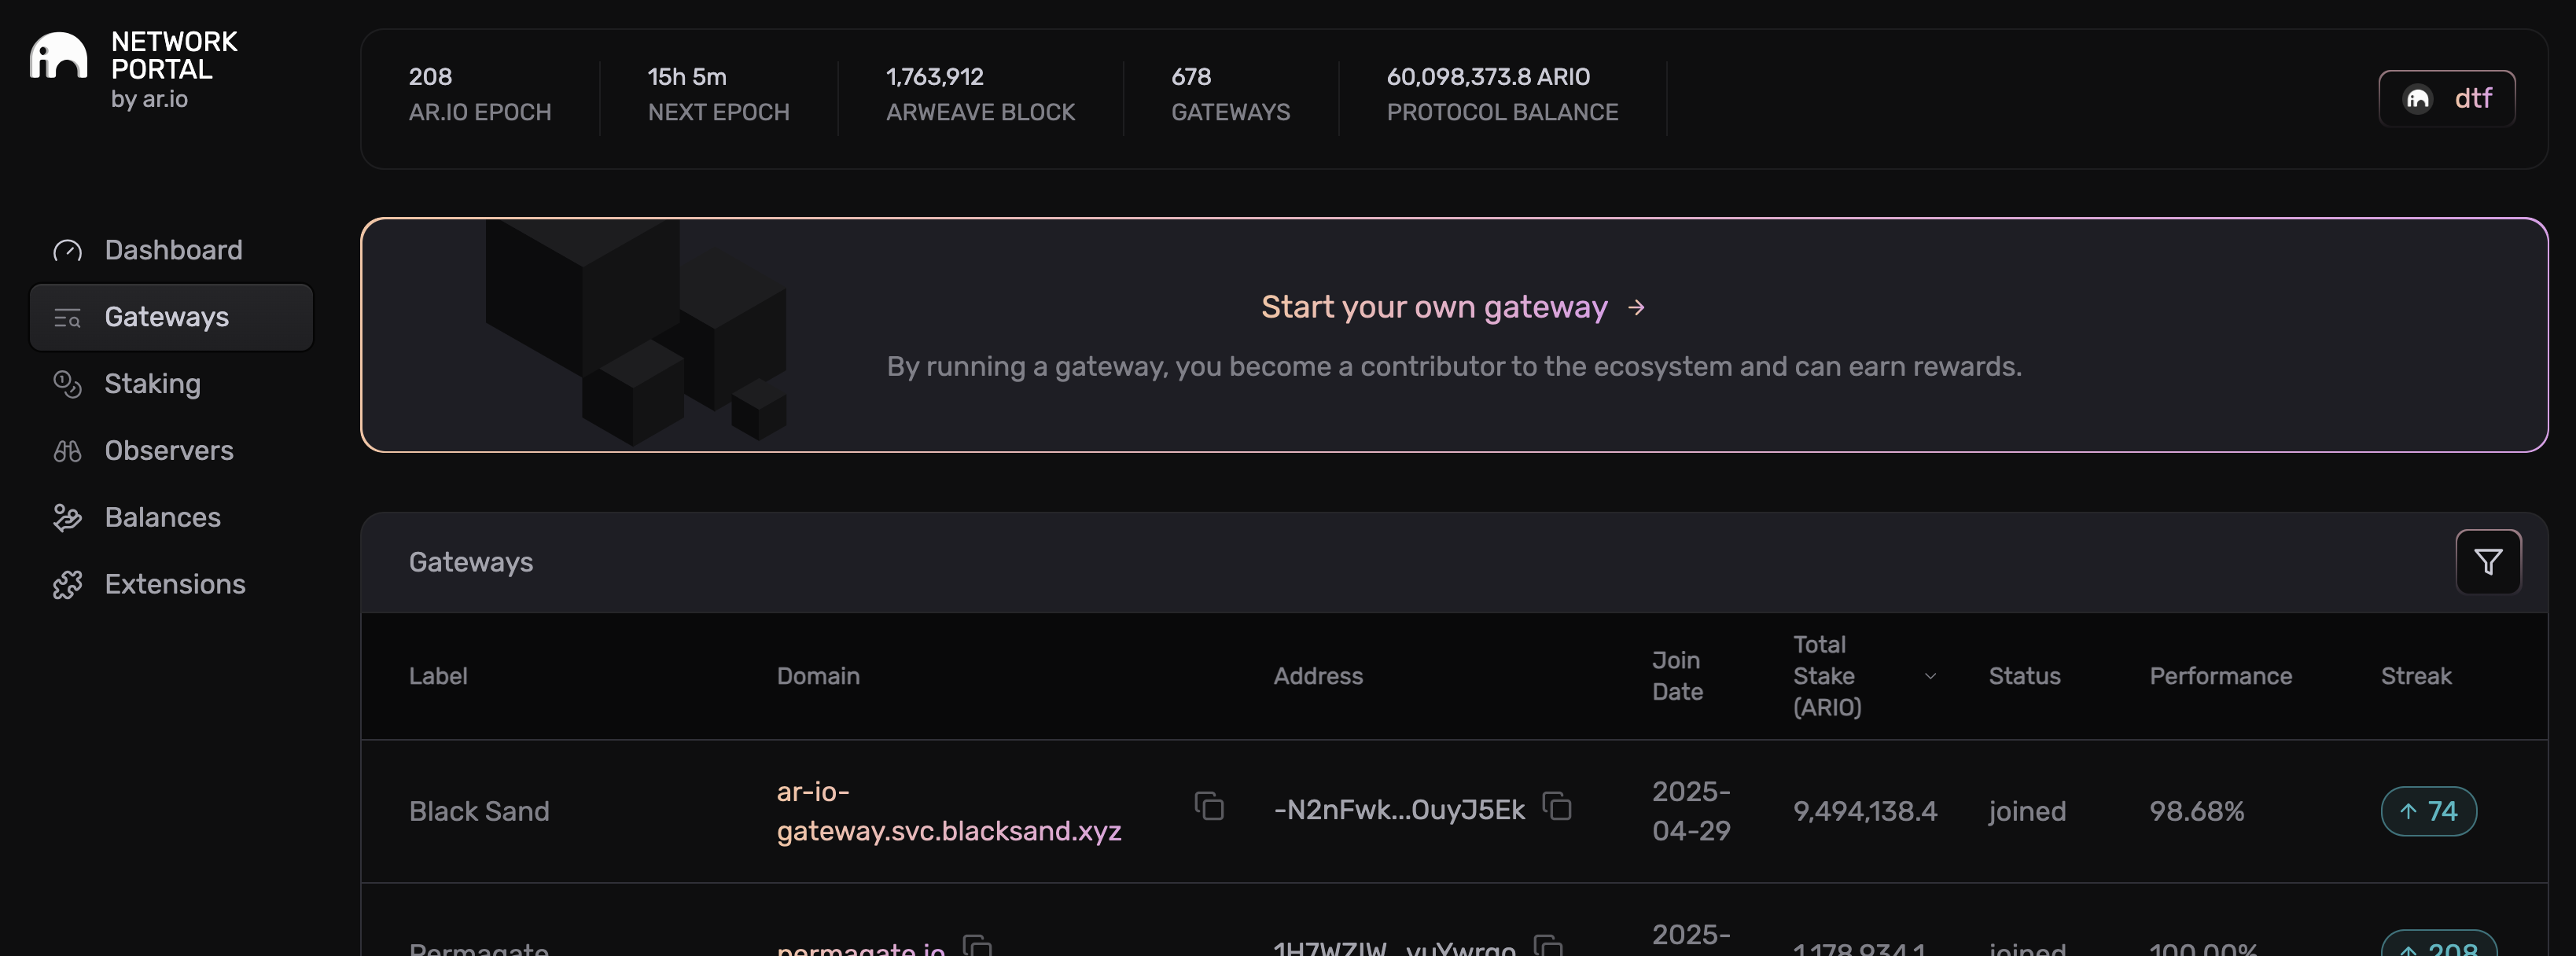Sort table by the Performance column header
The width and height of the screenshot is (2576, 956).
pos(2220,676)
